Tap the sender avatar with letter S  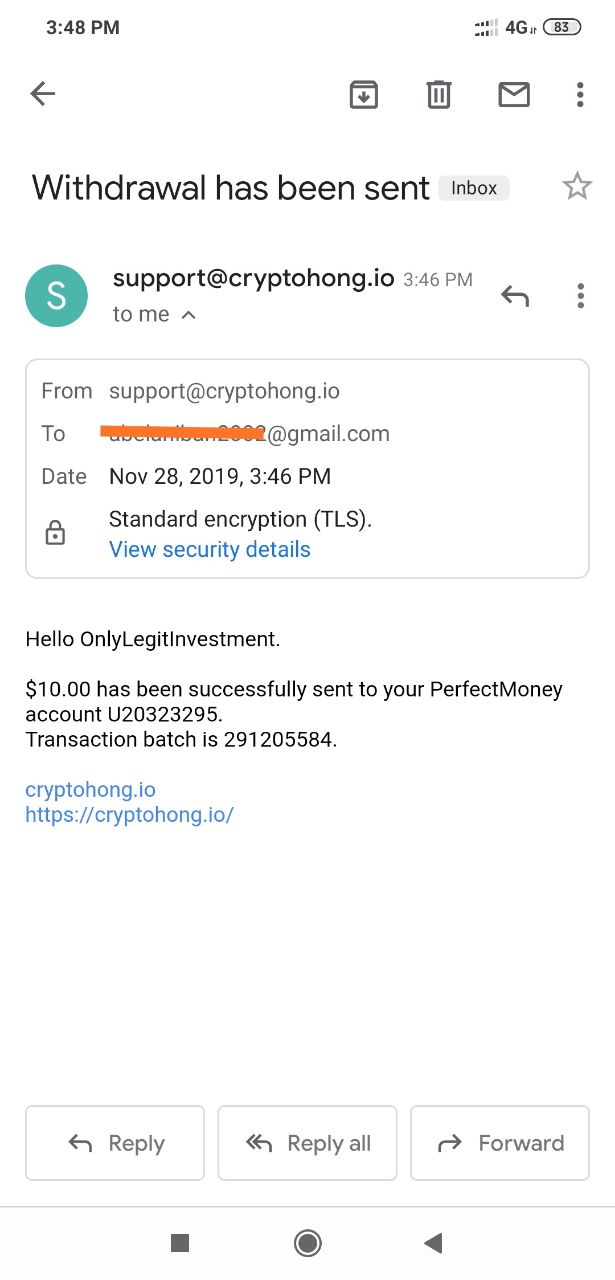coord(56,296)
